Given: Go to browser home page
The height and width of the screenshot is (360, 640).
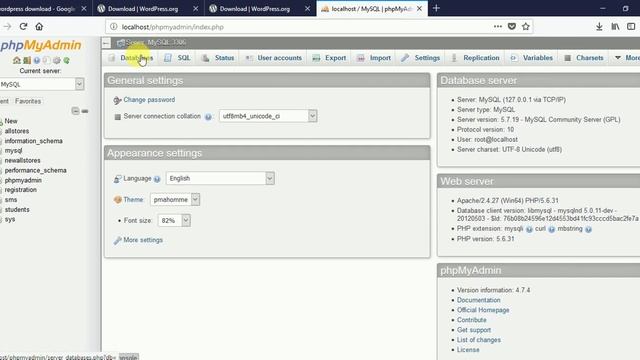Looking at the screenshot, I should point(39,27).
